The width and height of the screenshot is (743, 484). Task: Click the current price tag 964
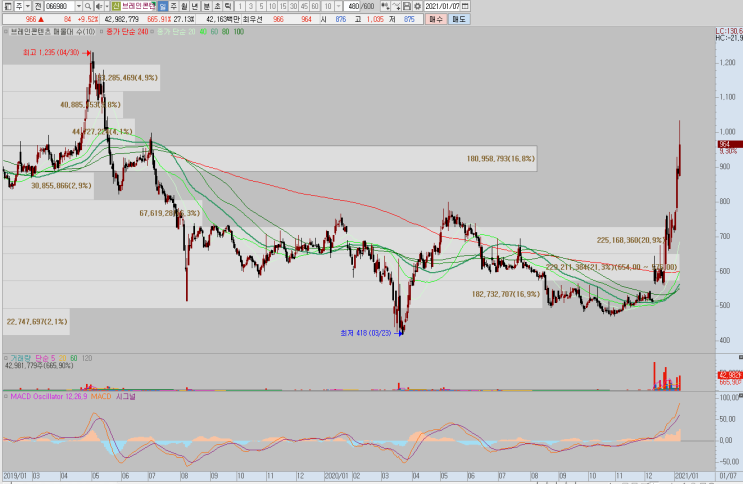[x=730, y=144]
